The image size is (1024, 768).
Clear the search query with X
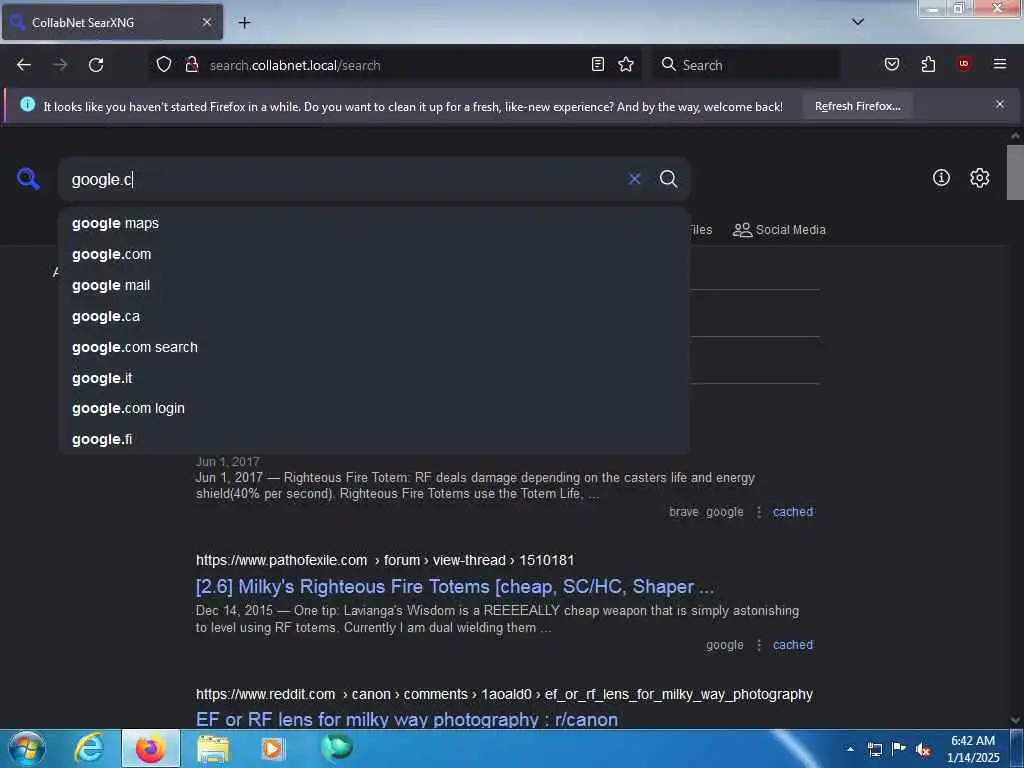coord(634,179)
